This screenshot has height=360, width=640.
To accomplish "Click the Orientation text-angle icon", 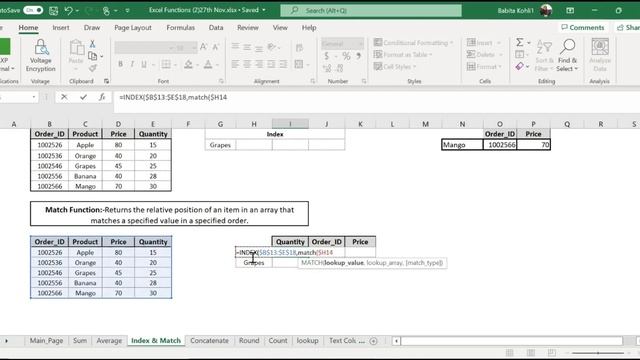I will pos(272,47).
